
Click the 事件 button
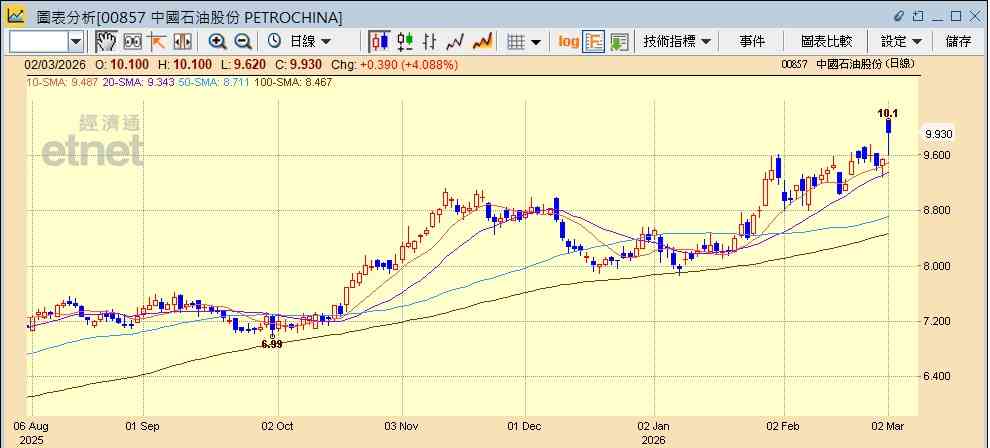(x=752, y=42)
